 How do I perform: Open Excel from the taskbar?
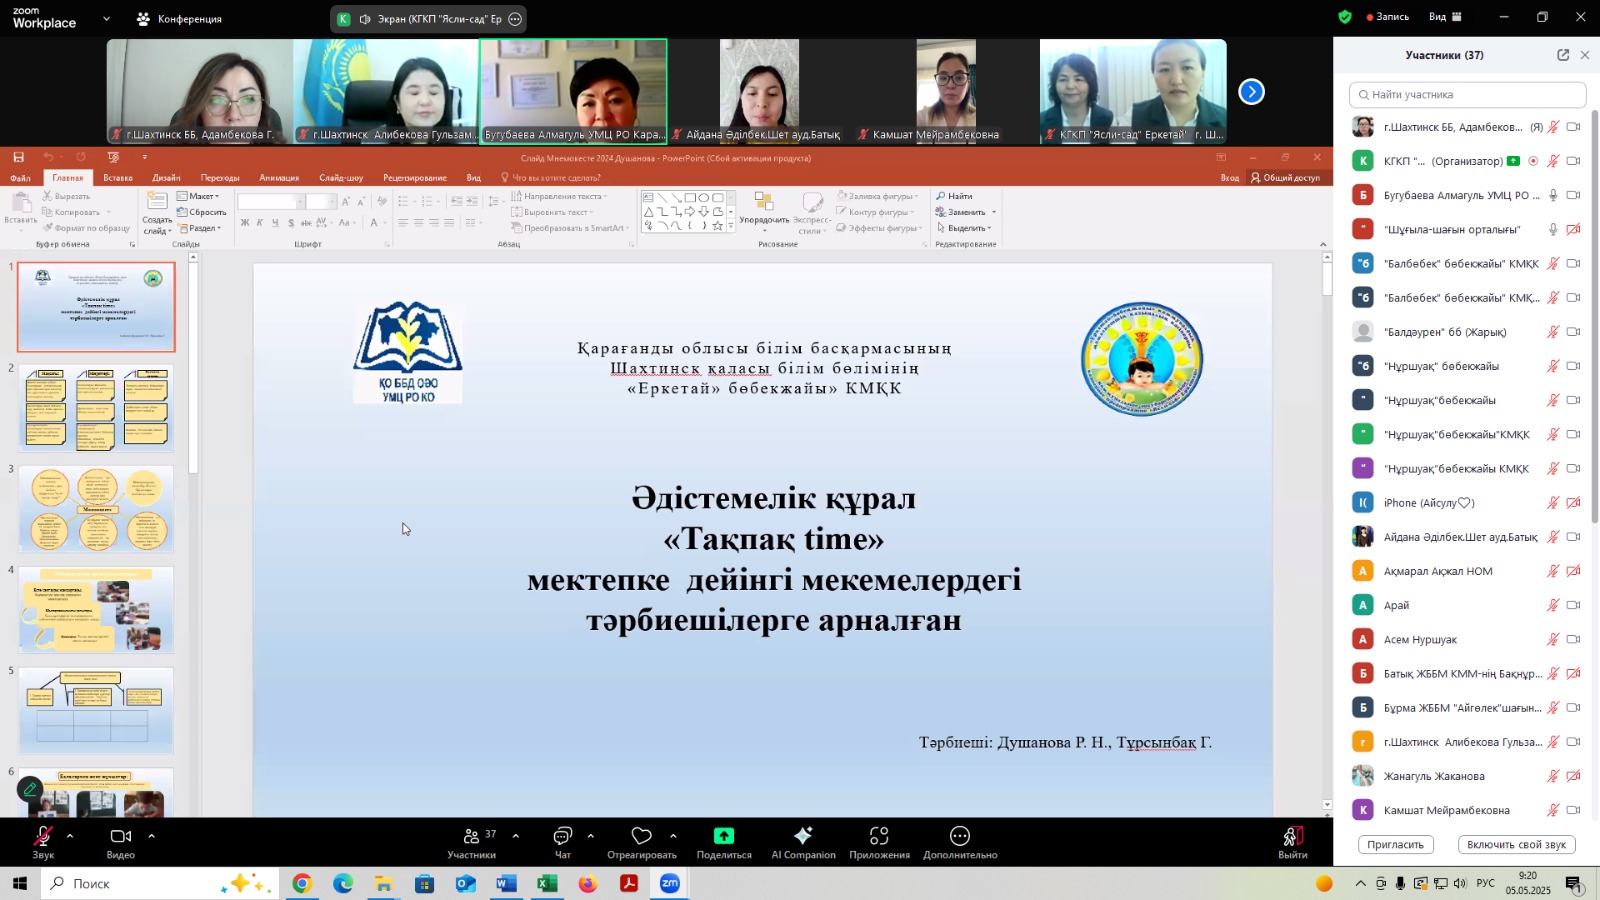click(x=547, y=883)
